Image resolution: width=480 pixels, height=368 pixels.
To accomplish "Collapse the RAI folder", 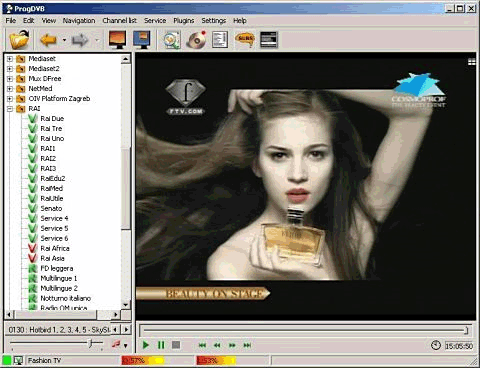I will point(10,109).
